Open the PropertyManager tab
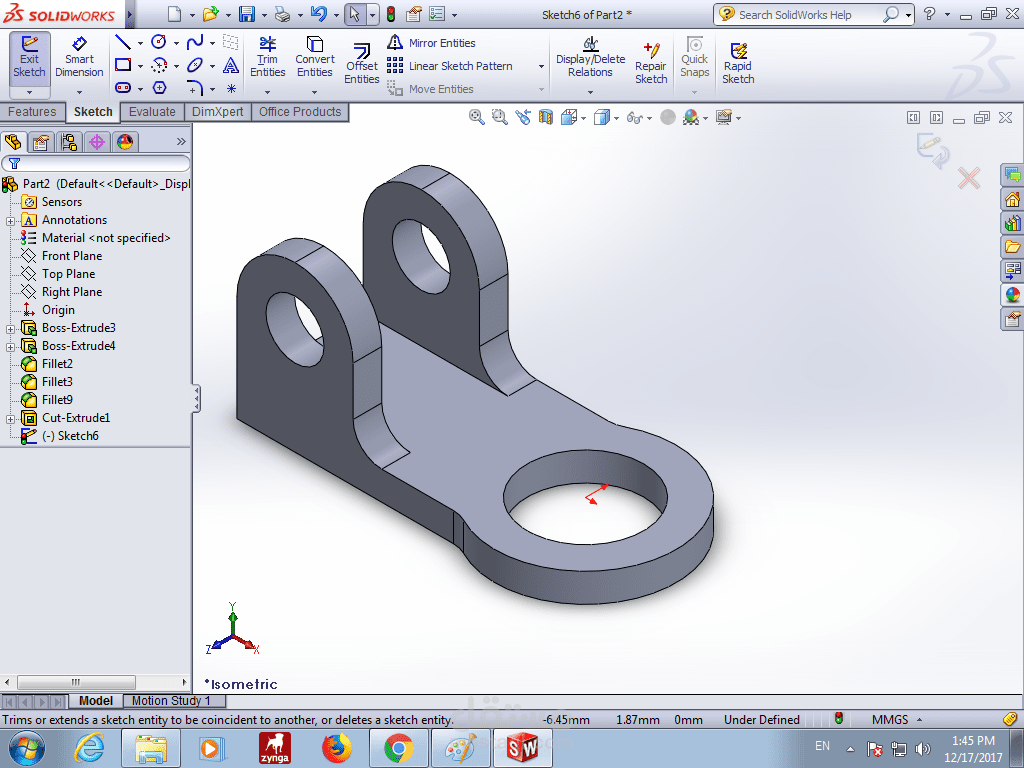Screen dimensions: 1024x768 point(41,142)
